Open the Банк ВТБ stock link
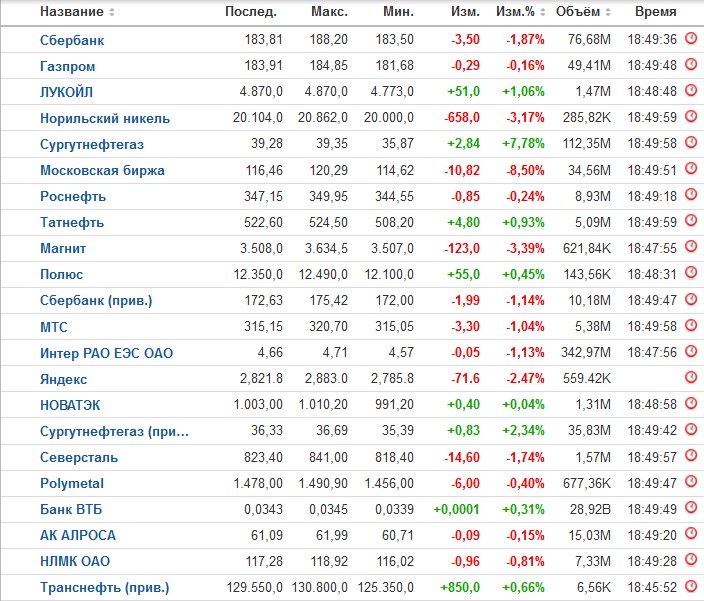This screenshot has width=704, height=601. (x=71, y=509)
